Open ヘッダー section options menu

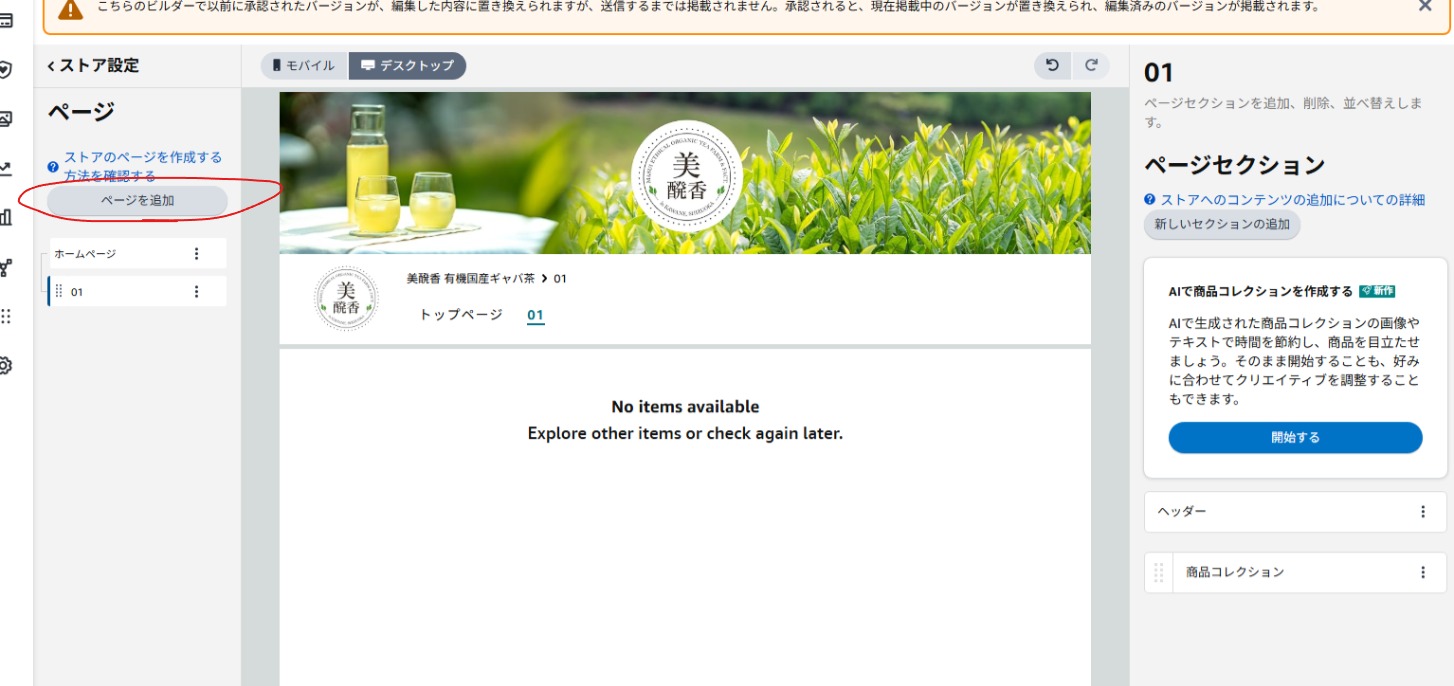point(1423,512)
